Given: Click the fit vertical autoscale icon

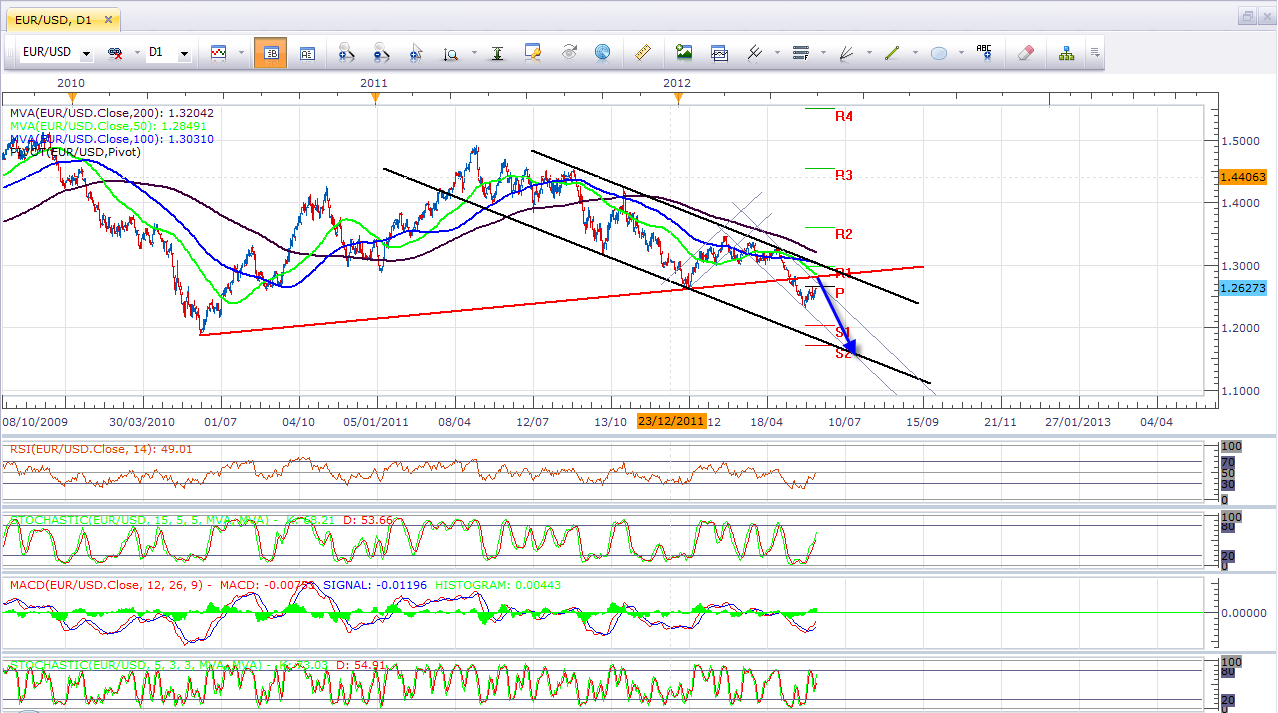Looking at the screenshot, I should point(497,53).
